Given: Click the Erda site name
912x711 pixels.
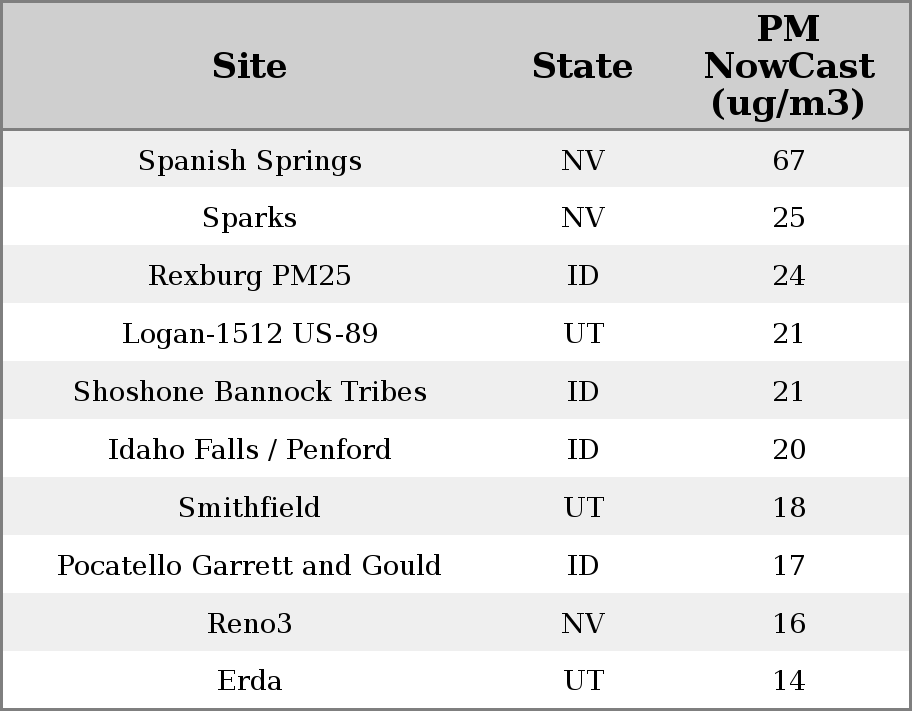Looking at the screenshot, I should 249,681.
